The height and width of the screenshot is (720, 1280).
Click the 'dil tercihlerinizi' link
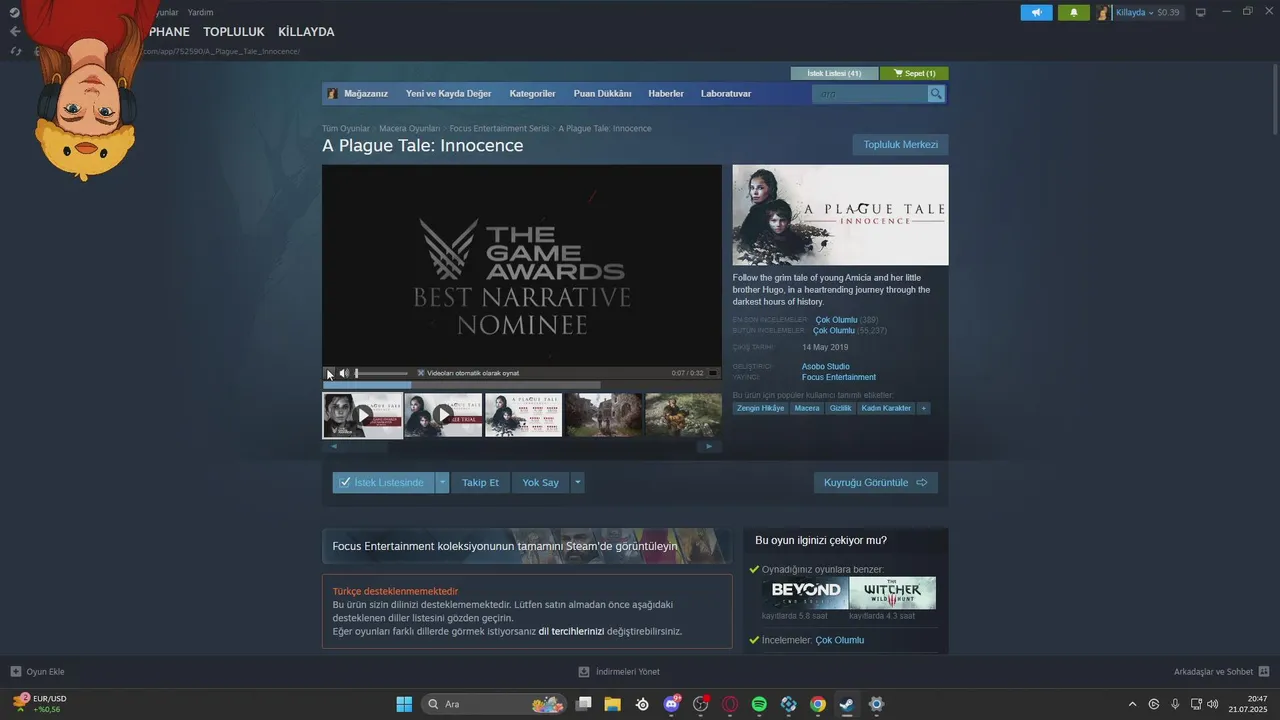tap(571, 631)
